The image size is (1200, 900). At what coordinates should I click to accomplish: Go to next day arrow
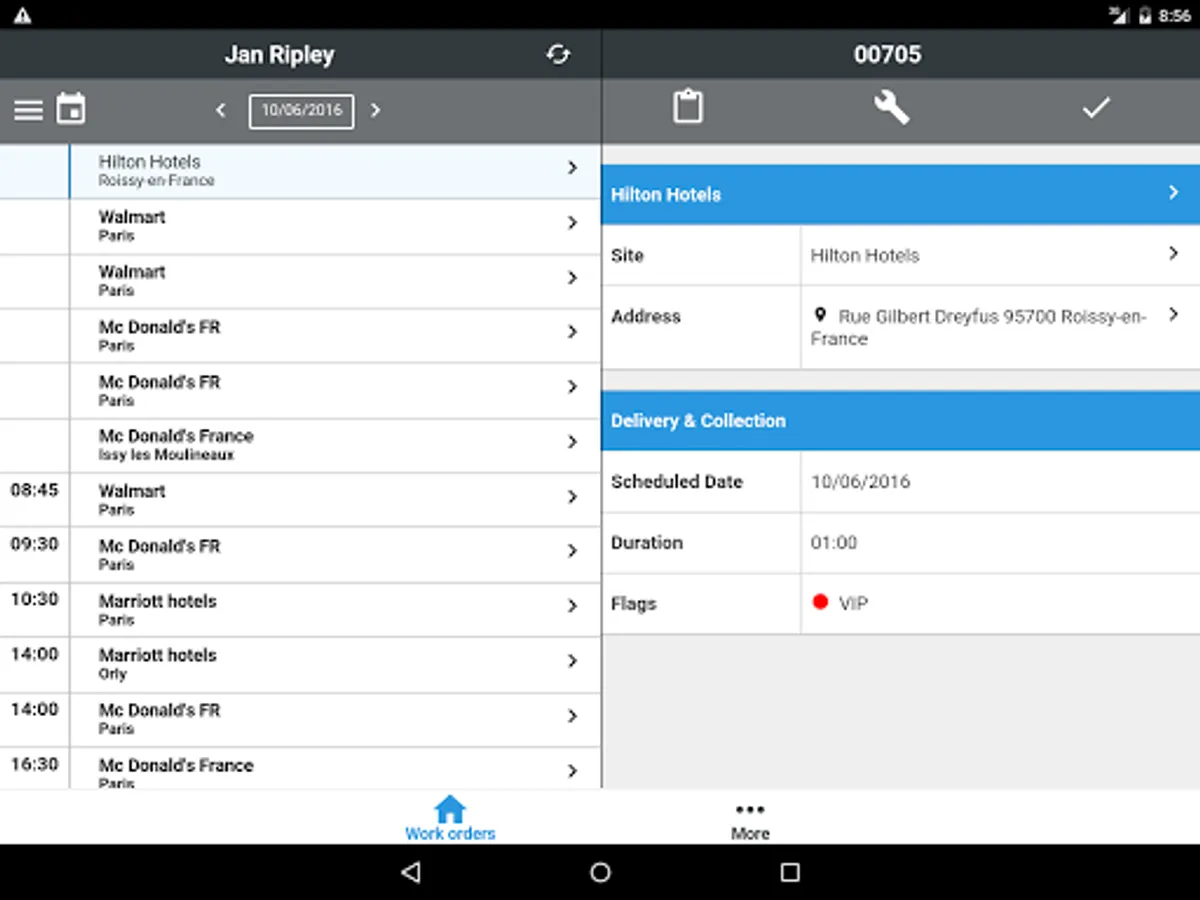[376, 110]
